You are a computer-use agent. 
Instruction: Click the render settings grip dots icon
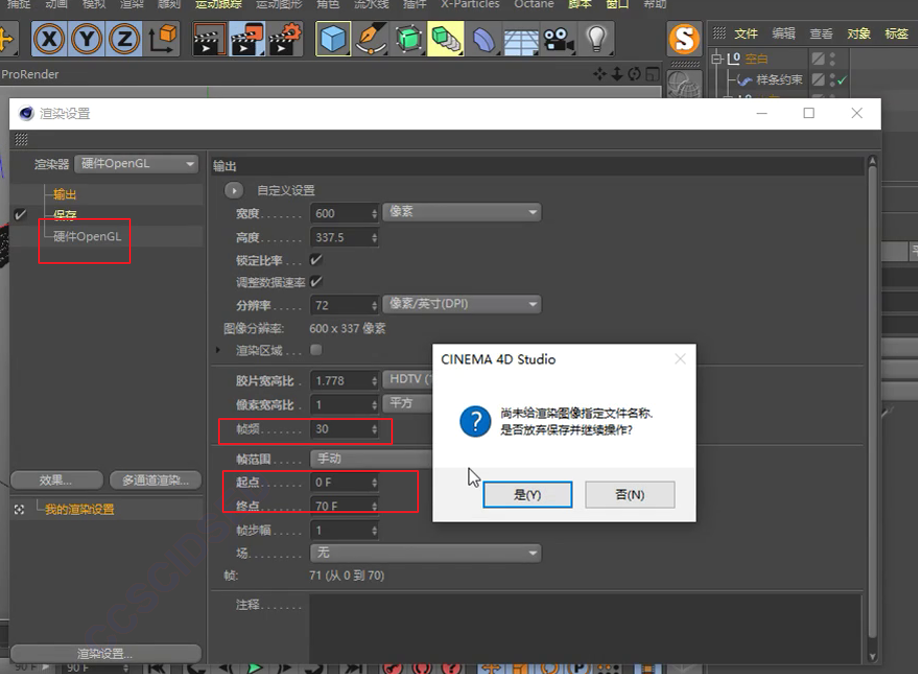point(21,139)
